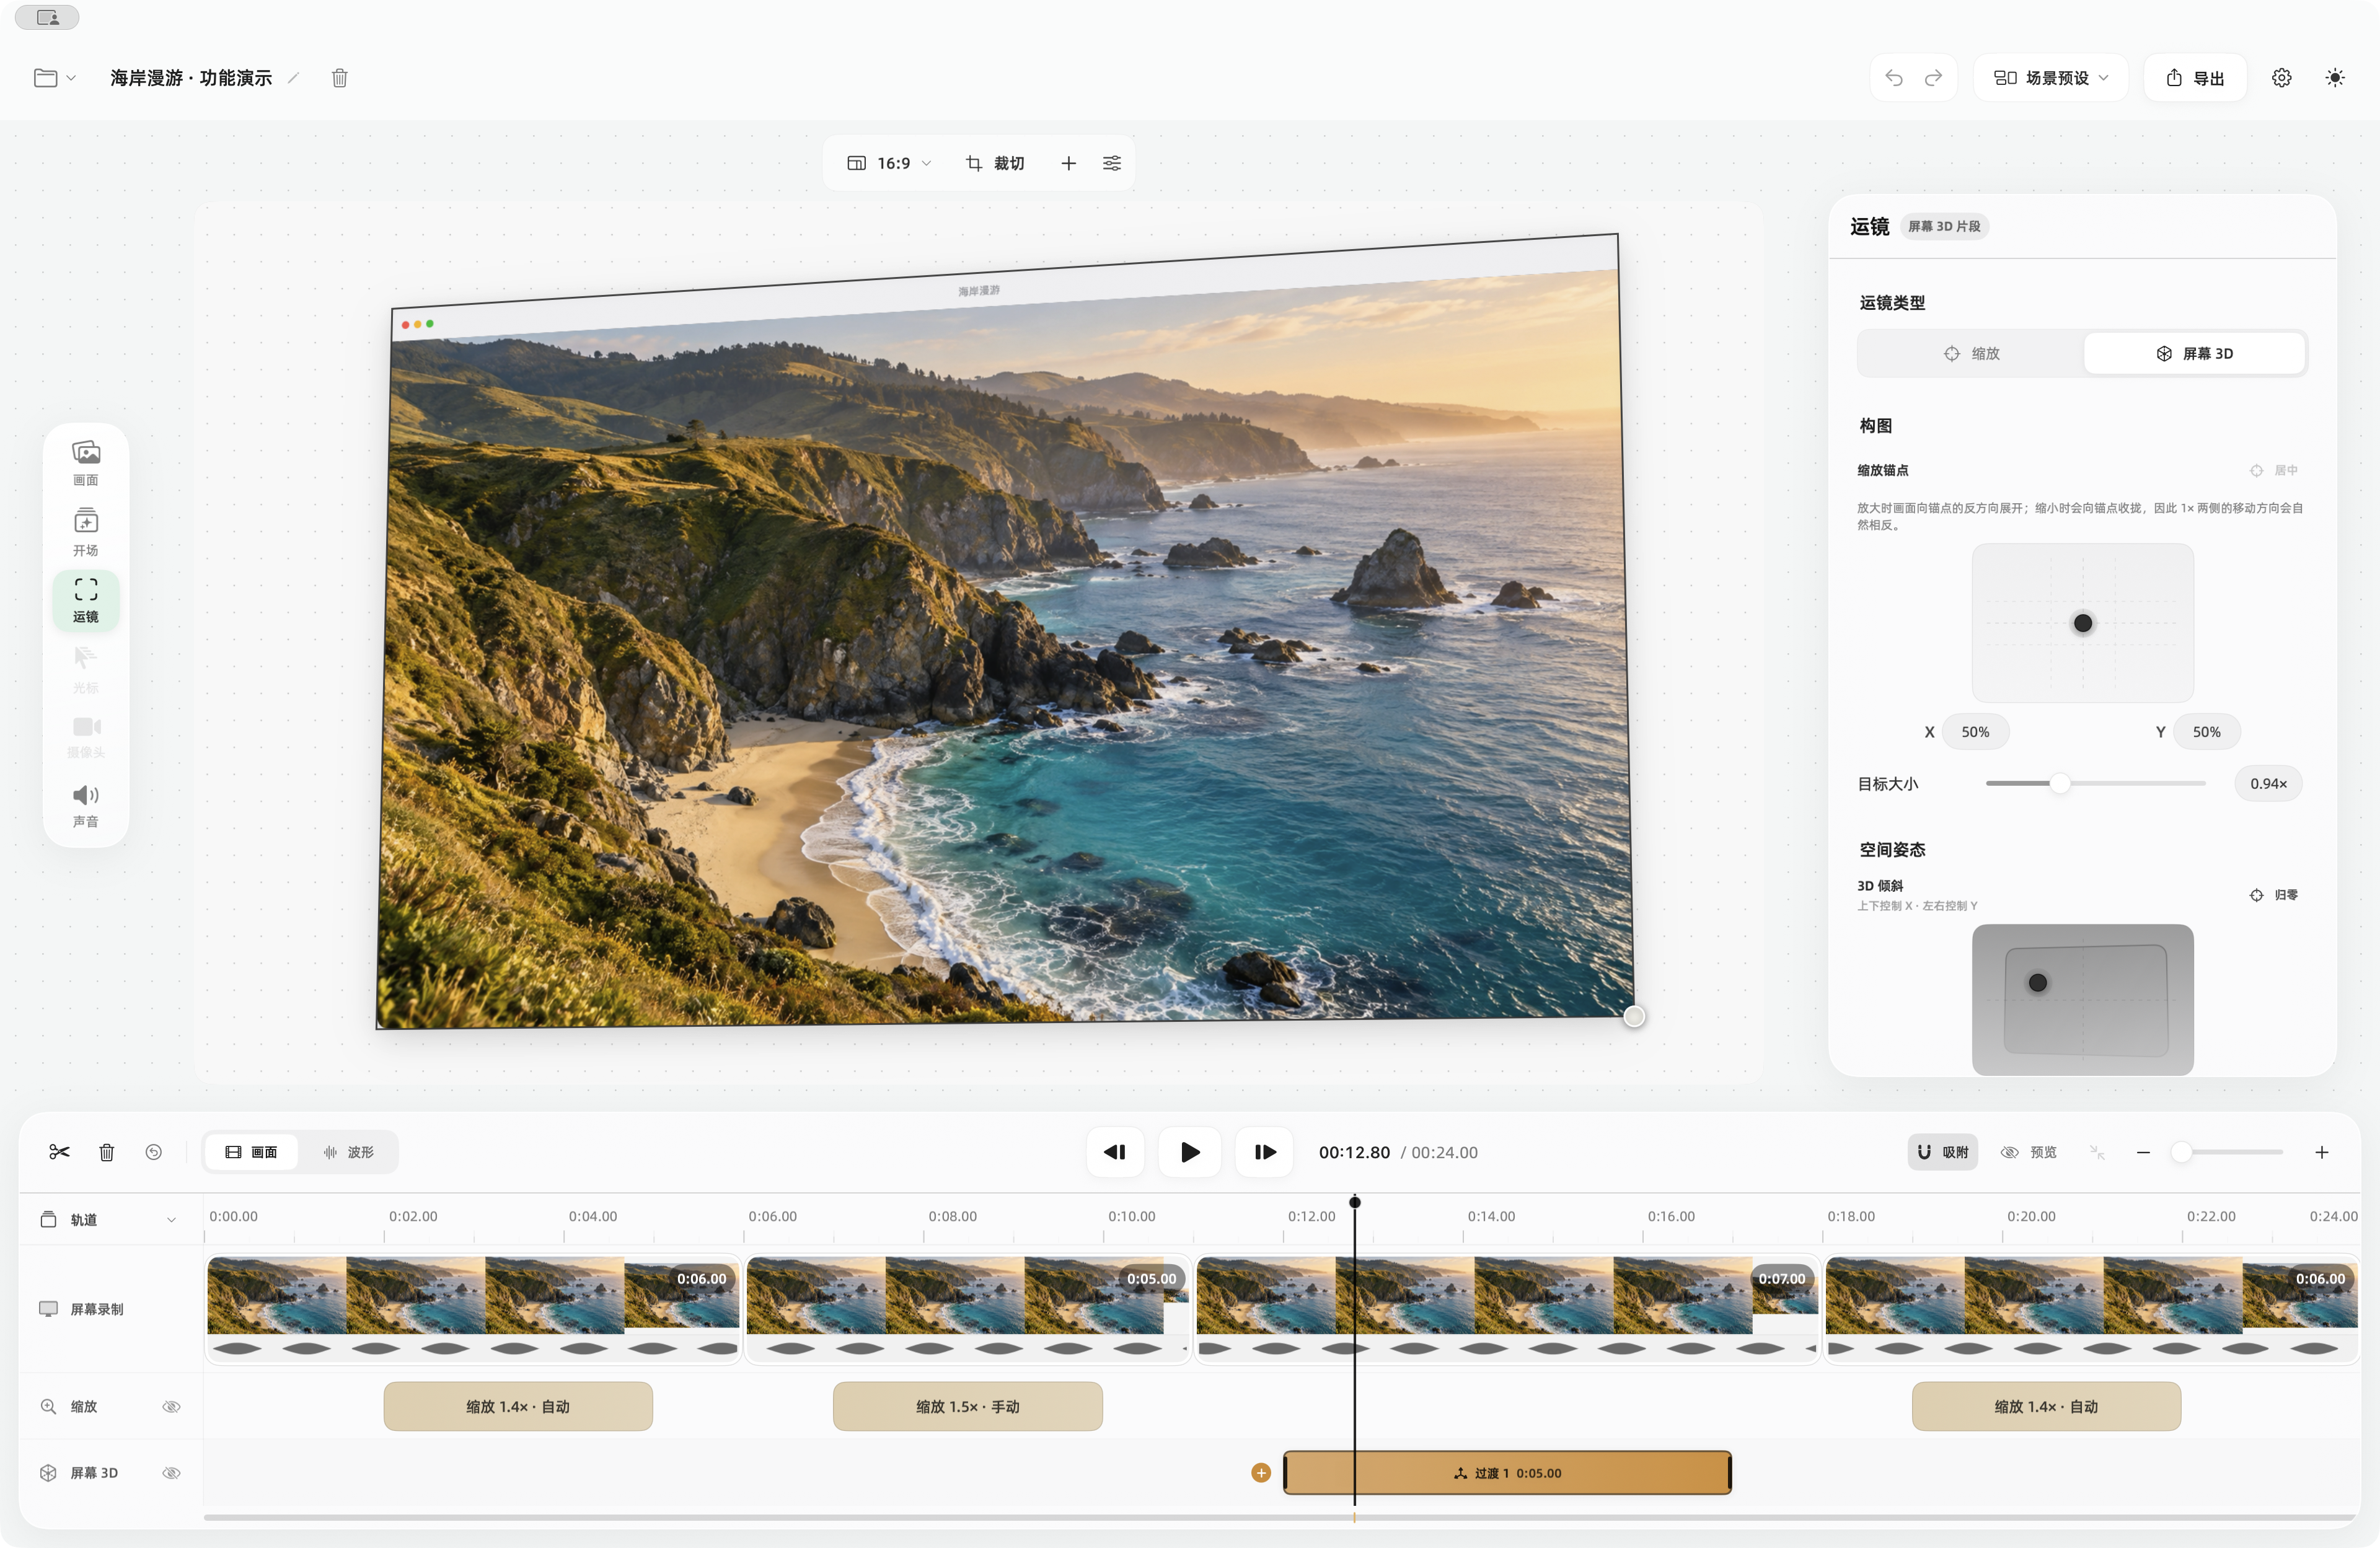Select 缩放 motion type
This screenshot has height=1548, width=2380.
(1971, 353)
